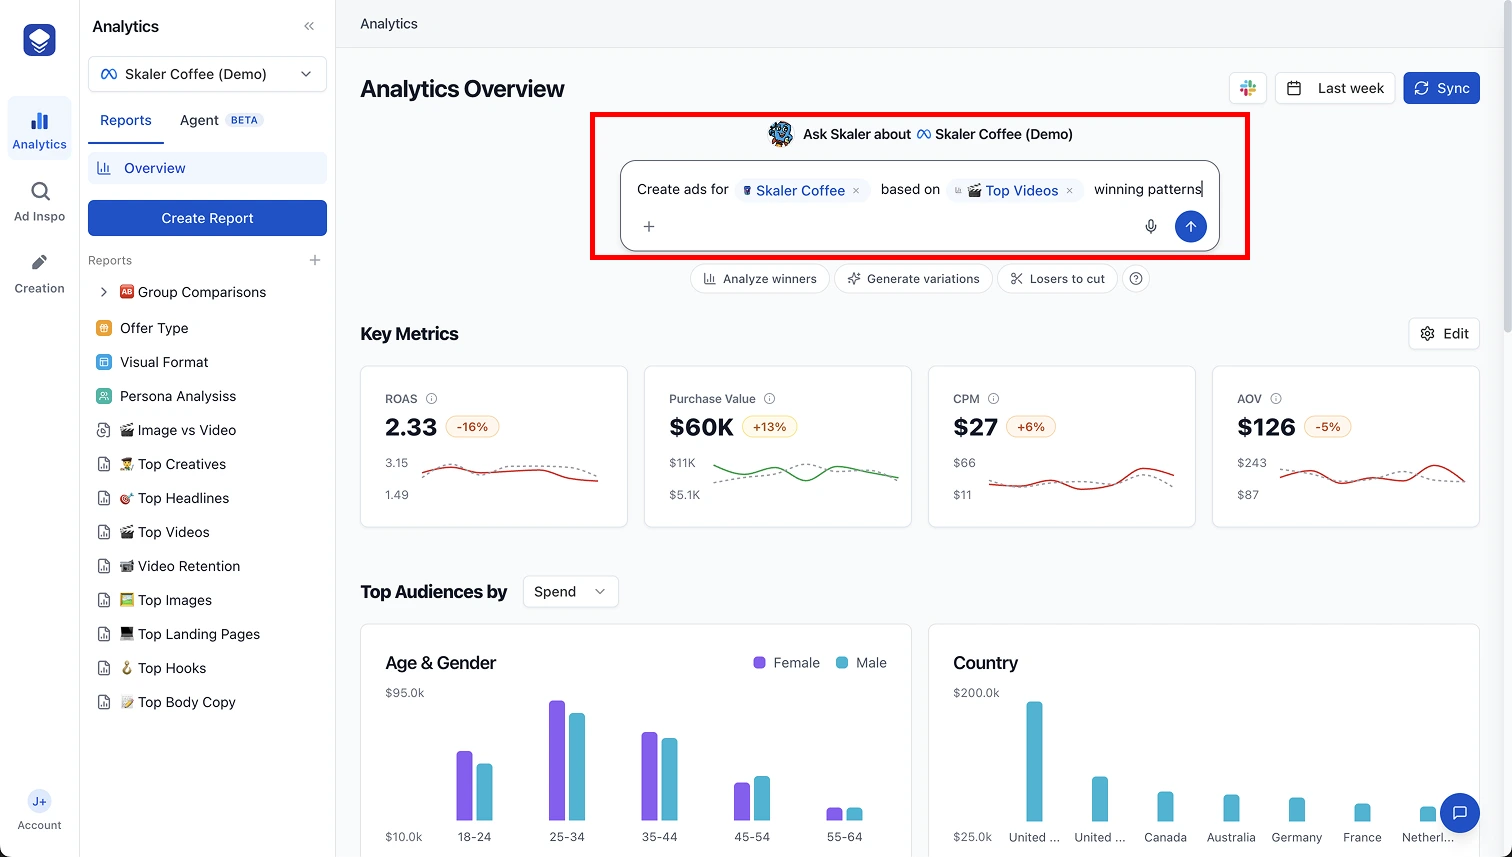The image size is (1512, 857).
Task: Remove the Top Videos chip
Action: [1069, 191]
